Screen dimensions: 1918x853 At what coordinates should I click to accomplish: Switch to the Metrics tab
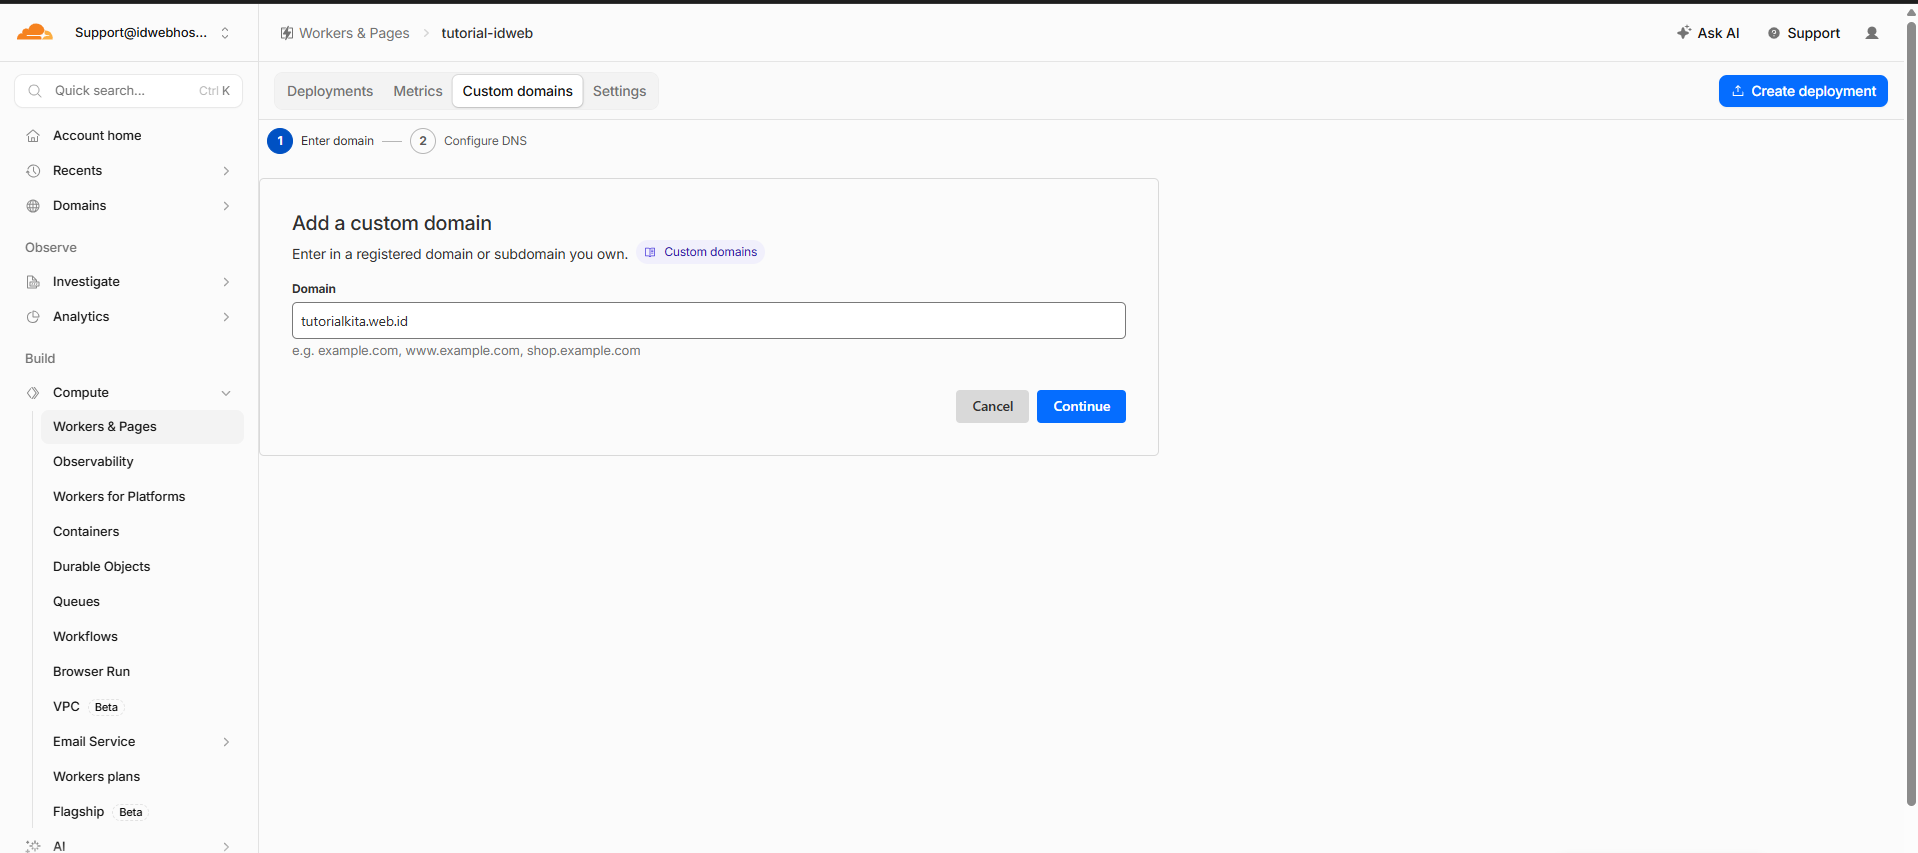click(x=418, y=91)
